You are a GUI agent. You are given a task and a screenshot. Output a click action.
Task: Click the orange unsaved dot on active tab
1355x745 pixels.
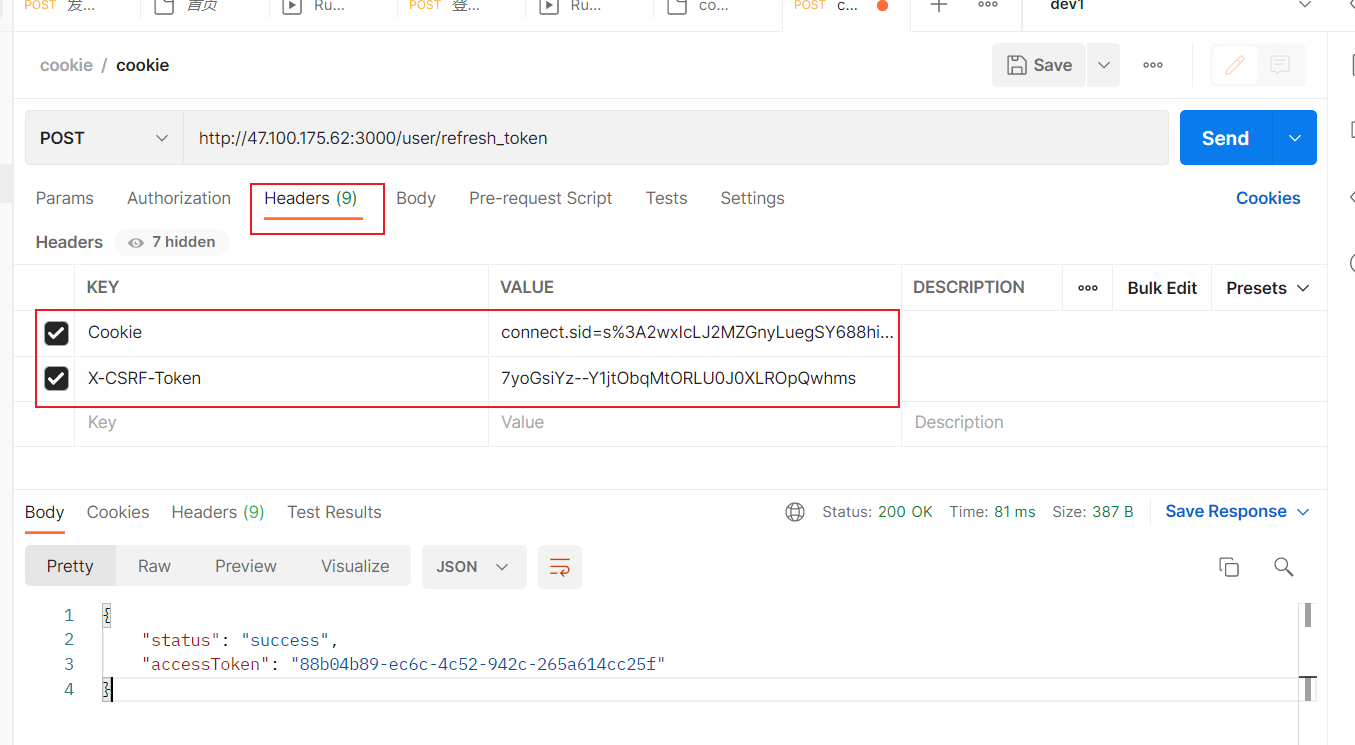pyautogui.click(x=883, y=5)
